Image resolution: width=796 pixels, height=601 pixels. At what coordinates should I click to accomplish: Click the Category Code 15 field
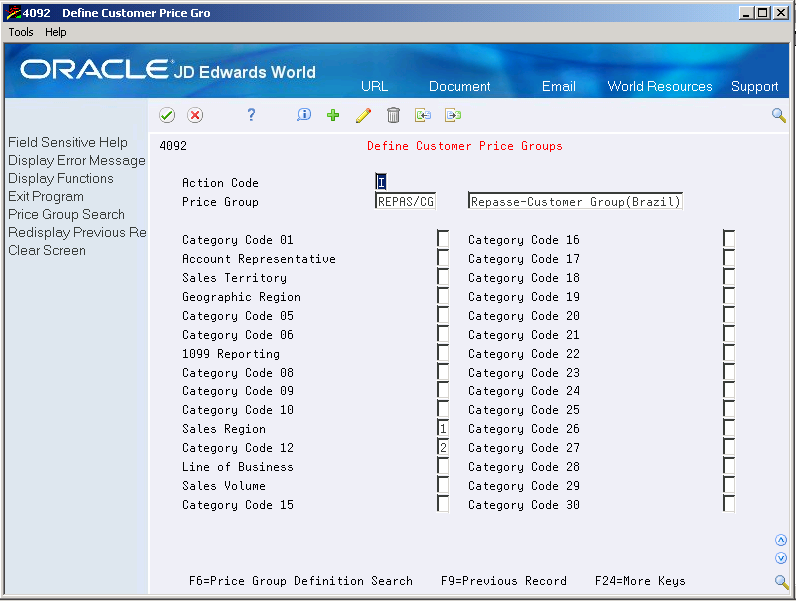[x=443, y=504]
